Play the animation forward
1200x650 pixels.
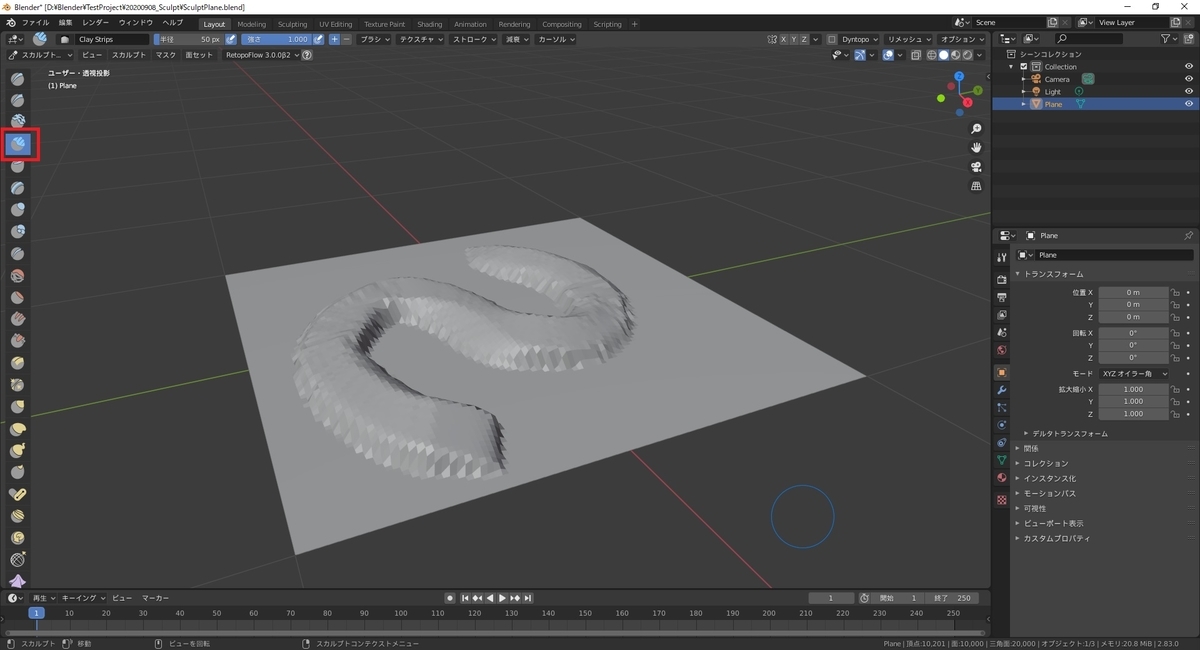point(502,598)
